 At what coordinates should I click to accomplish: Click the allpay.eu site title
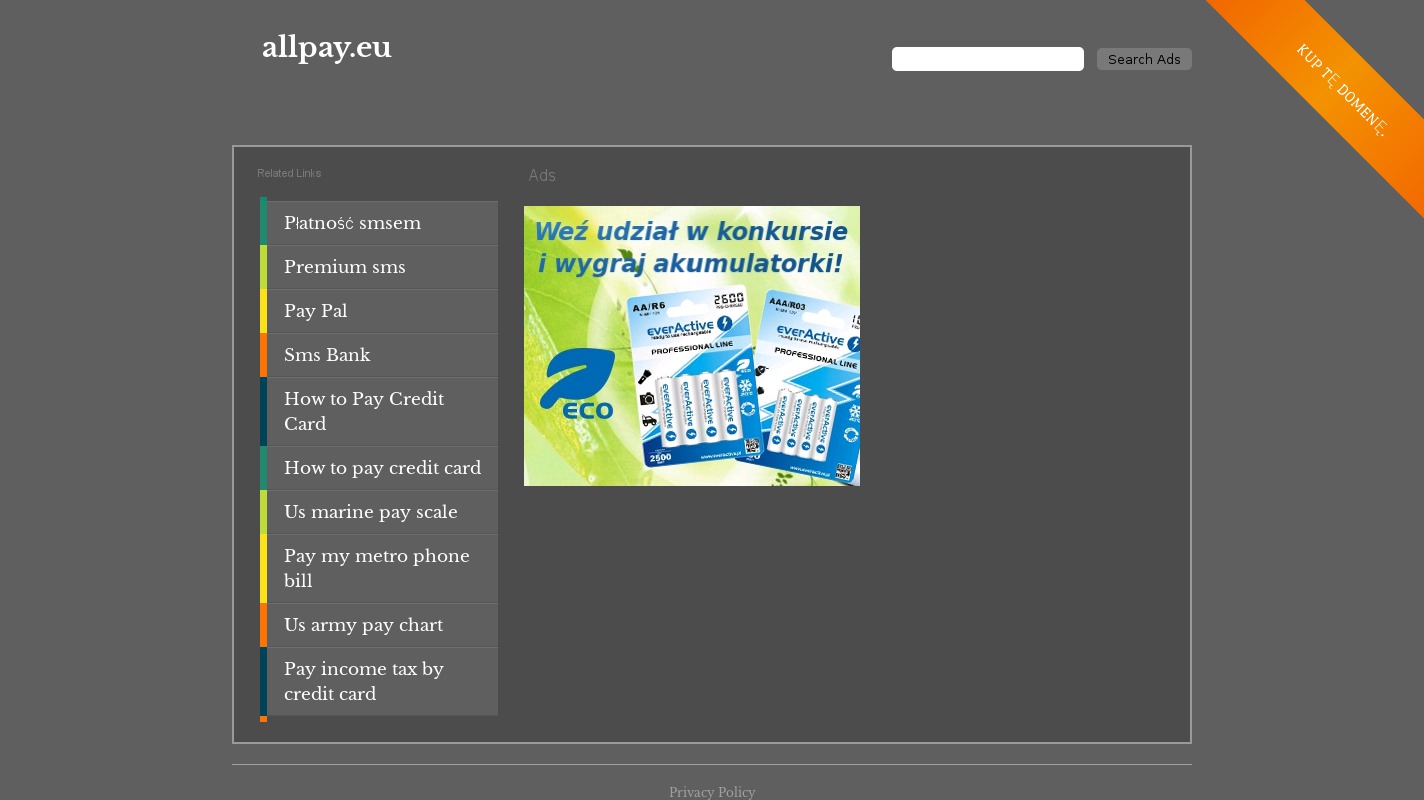pos(326,48)
